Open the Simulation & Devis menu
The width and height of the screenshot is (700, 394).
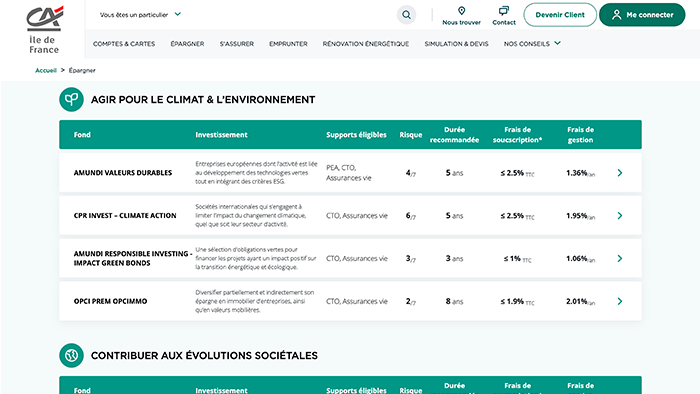coord(456,44)
